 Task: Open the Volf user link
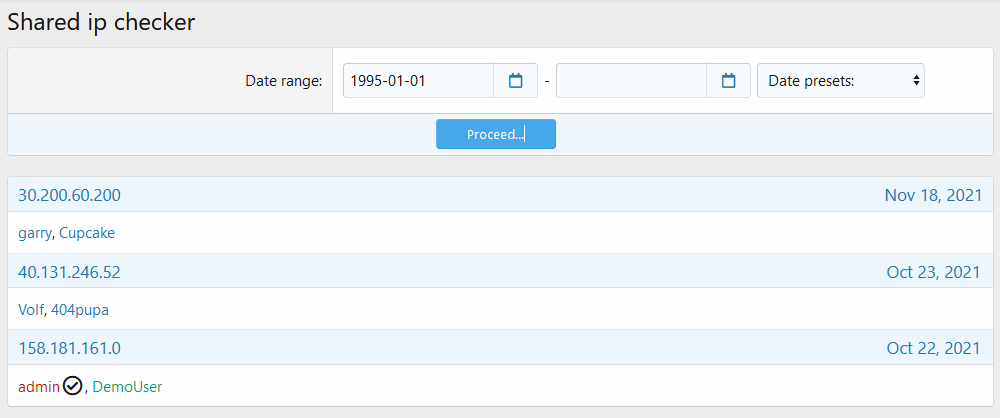[31, 310]
